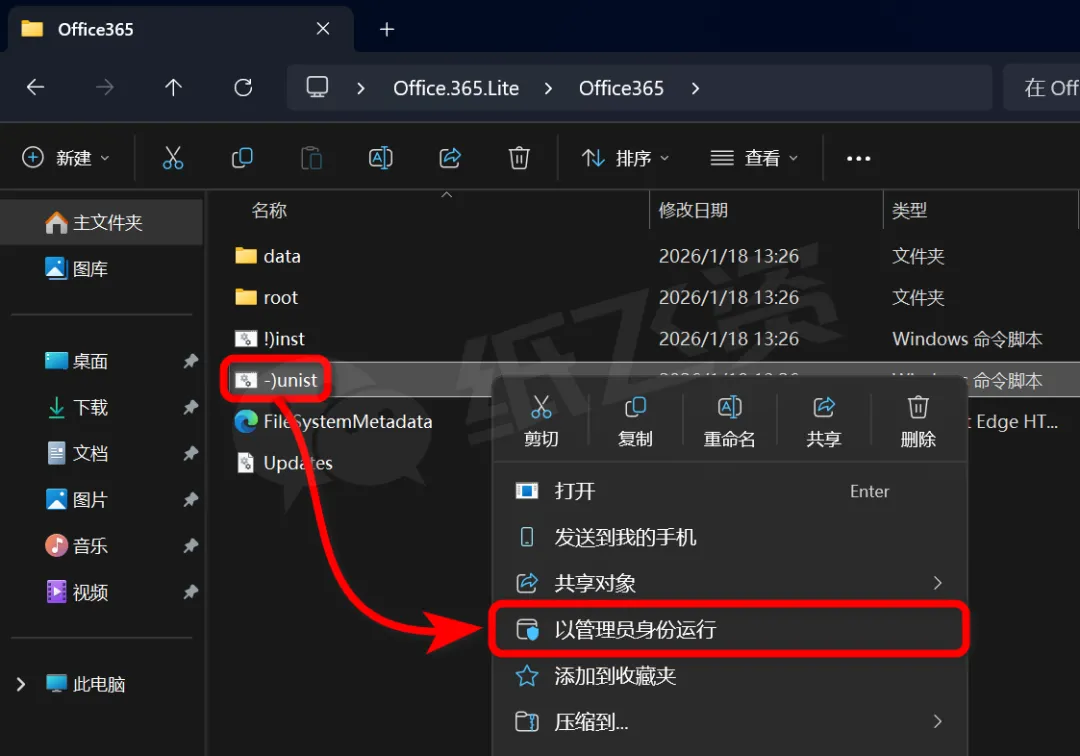The width and height of the screenshot is (1080, 756).
Task: Click the This PC monitor icon in address bar
Action: pyautogui.click(x=318, y=87)
